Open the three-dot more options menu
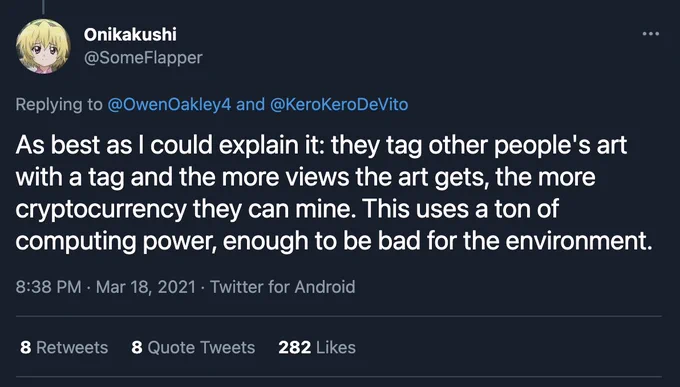This screenshot has width=680, height=387. (x=651, y=34)
